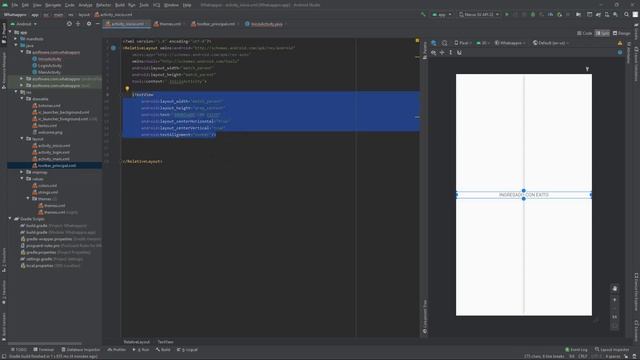This screenshot has height=360, width=640.
Task: Click the Make Project hammer icon
Action: 423,14
